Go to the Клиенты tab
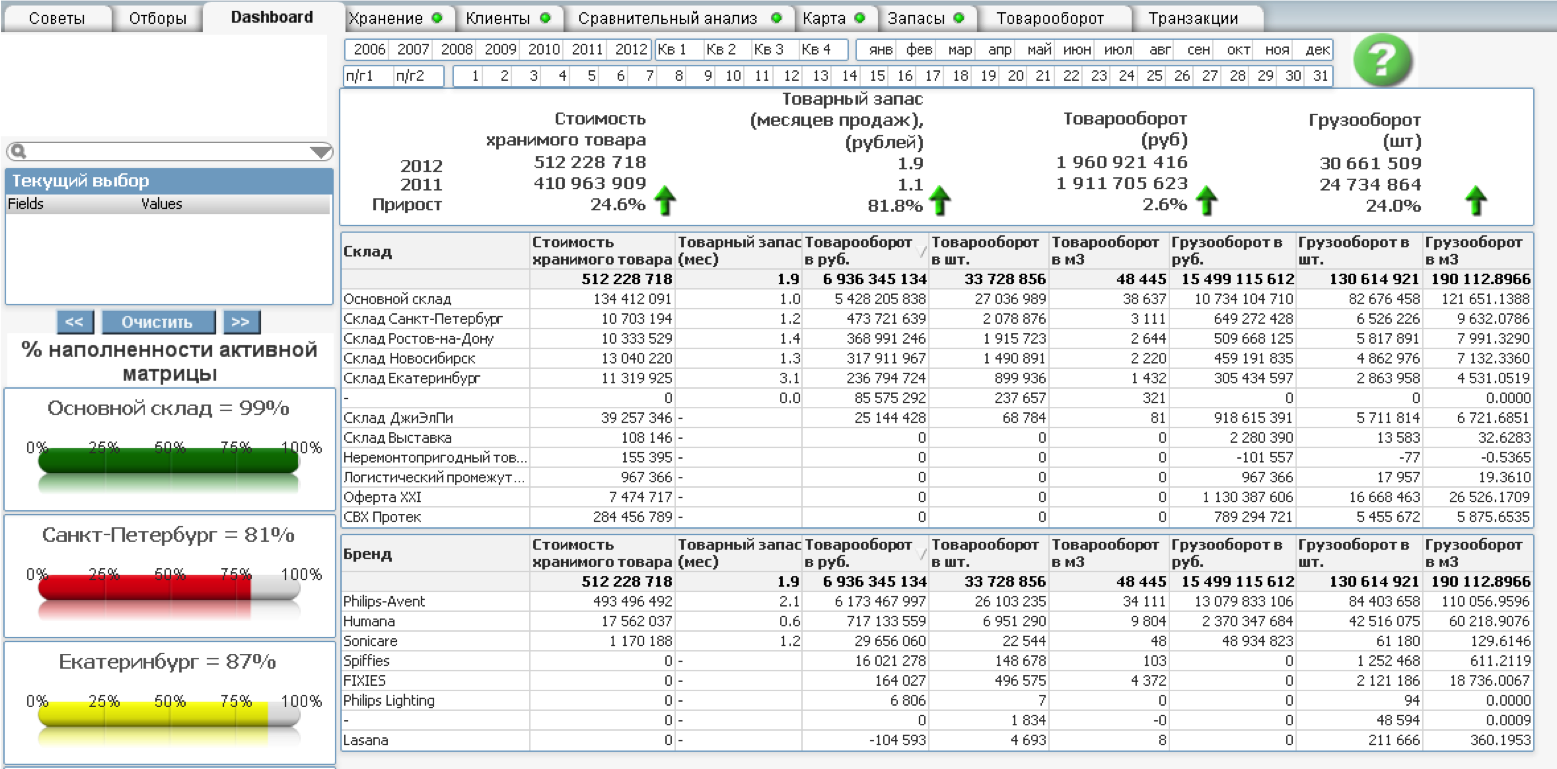Viewport: 1557px width, 769px height. 509,18
